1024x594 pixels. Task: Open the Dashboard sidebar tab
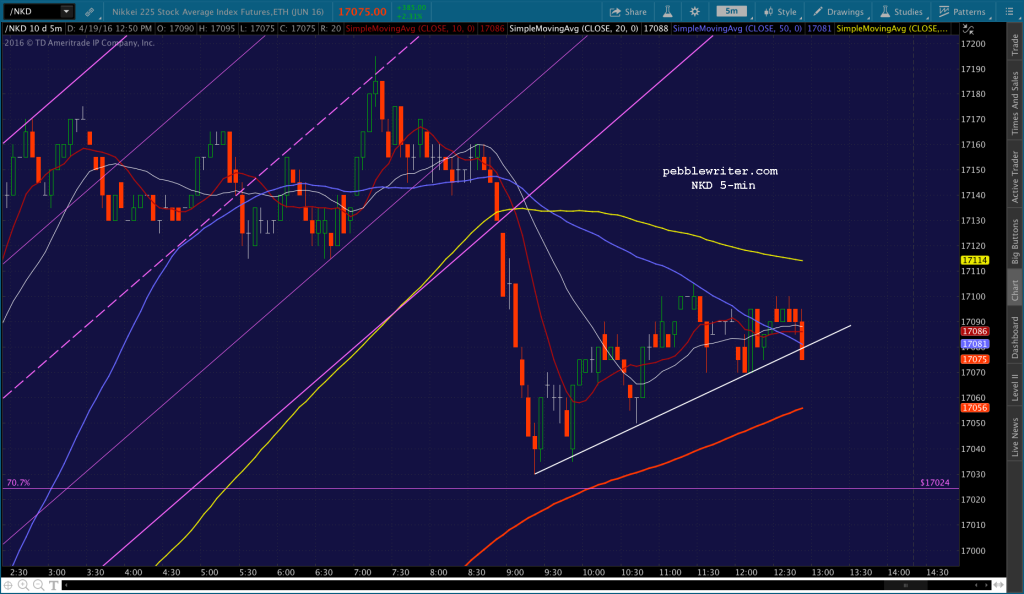tap(1015, 337)
